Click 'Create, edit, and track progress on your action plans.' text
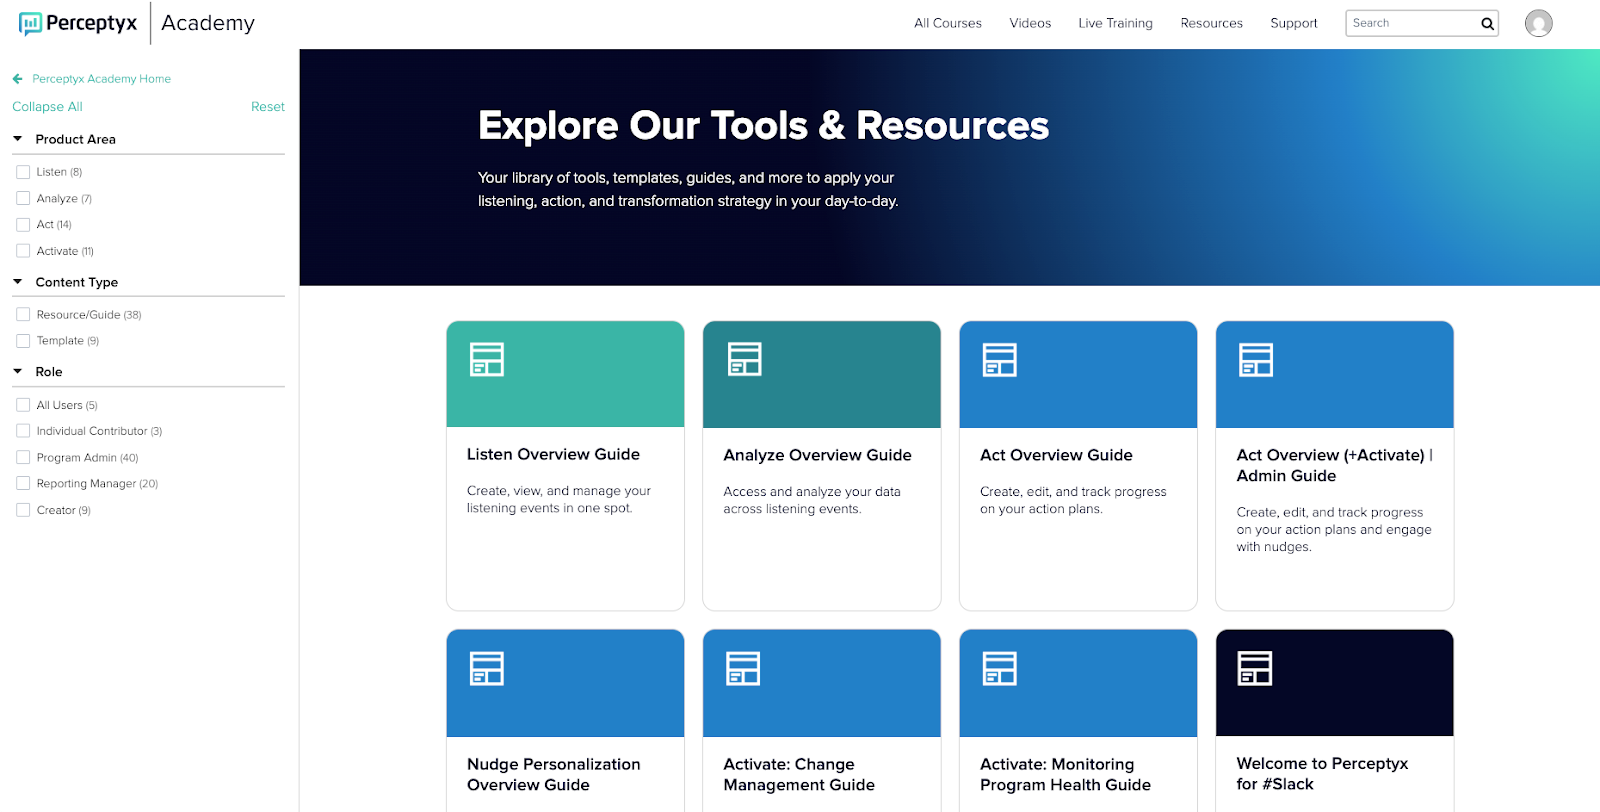The height and width of the screenshot is (812, 1600). pos(1073,500)
